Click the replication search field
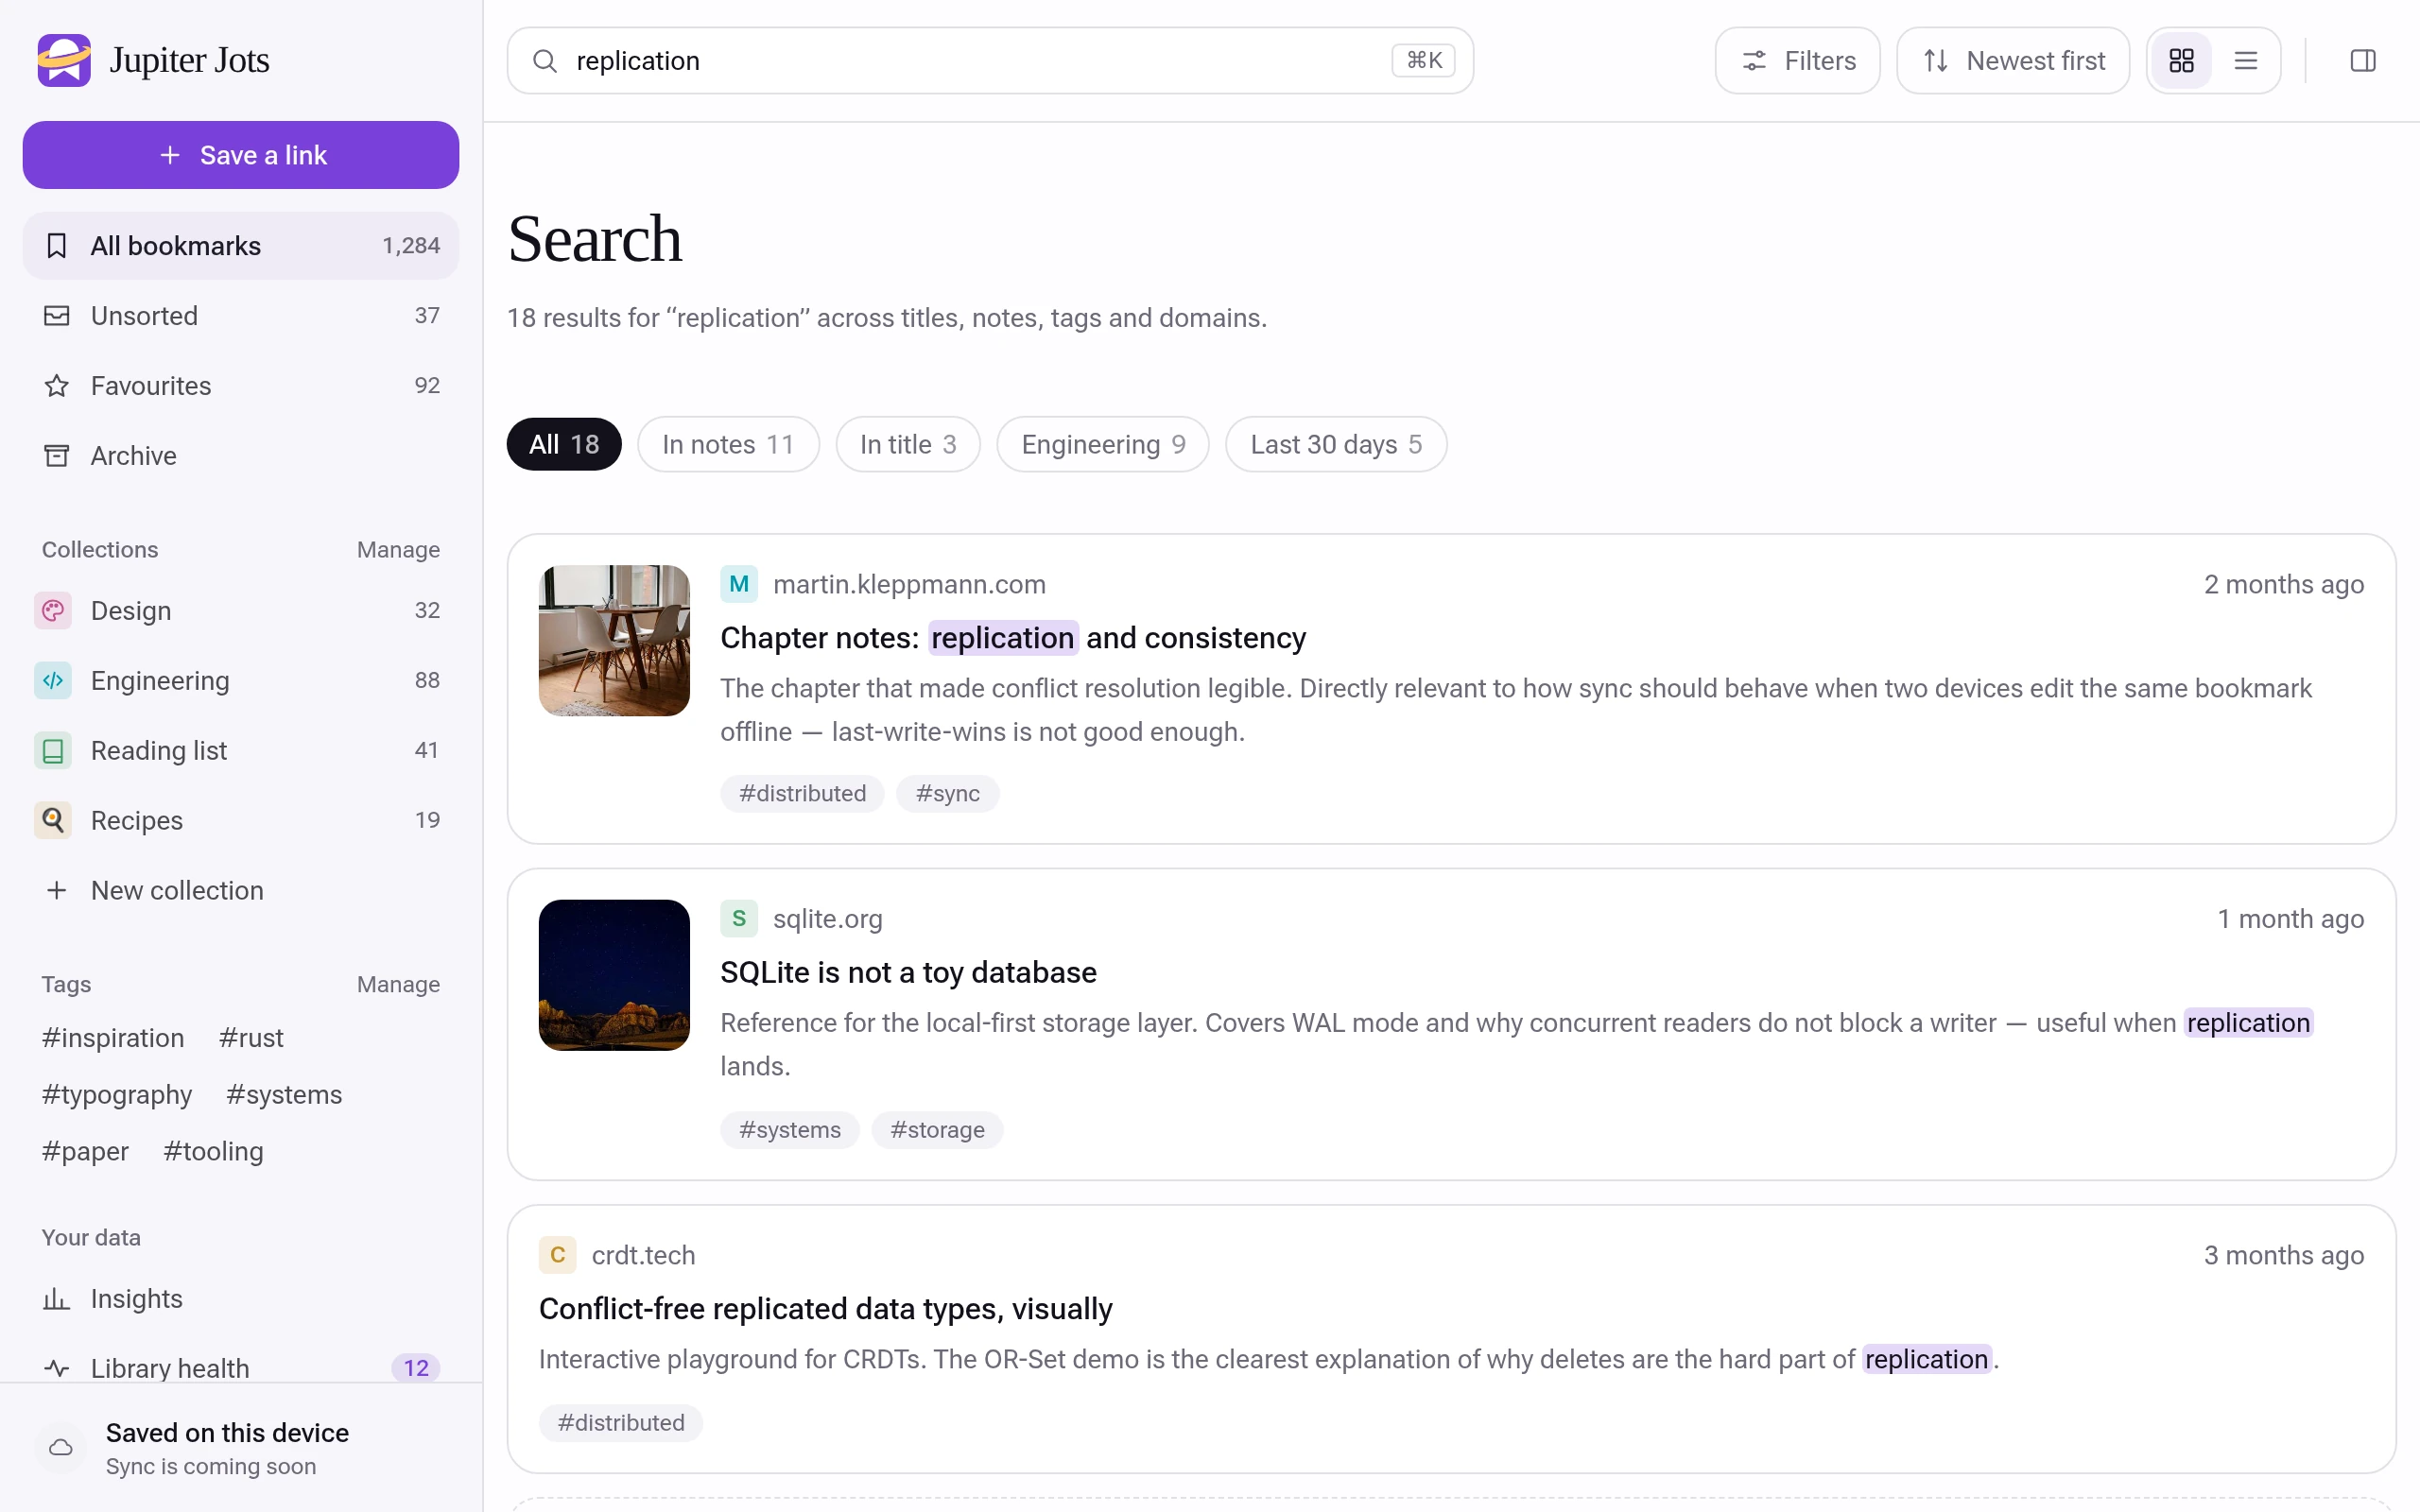This screenshot has height=1512, width=2420. click(990, 61)
